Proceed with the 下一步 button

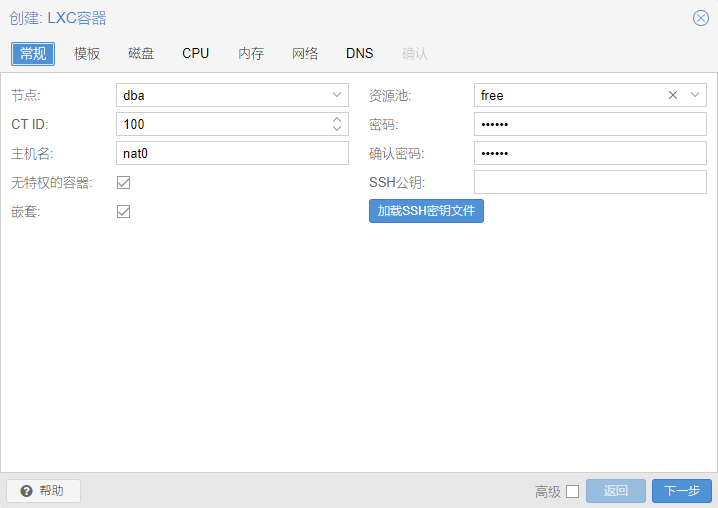(682, 491)
